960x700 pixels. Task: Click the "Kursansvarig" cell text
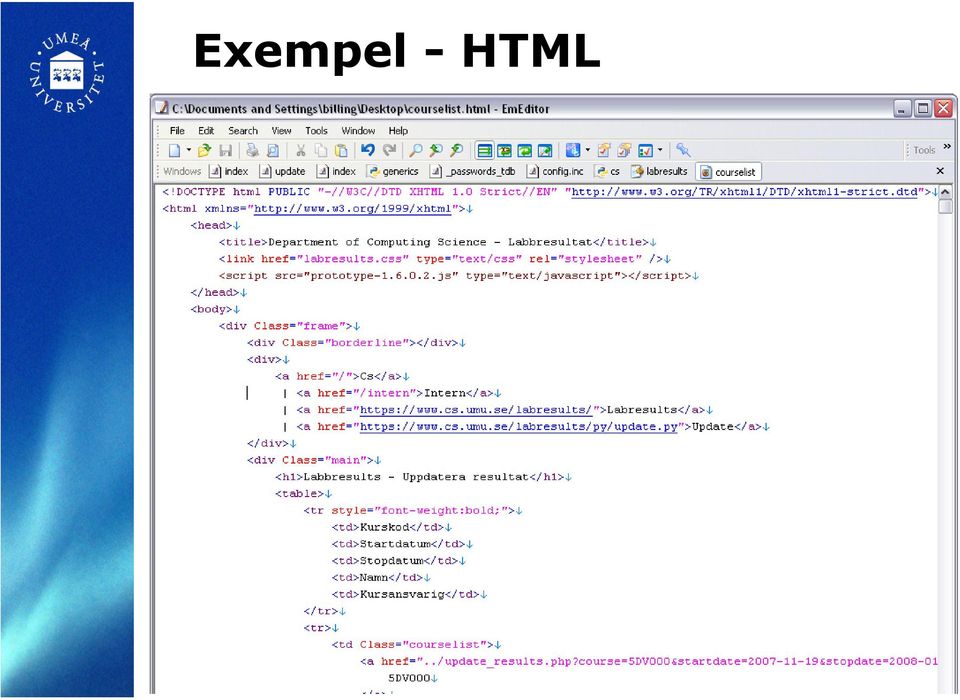click(x=402, y=594)
